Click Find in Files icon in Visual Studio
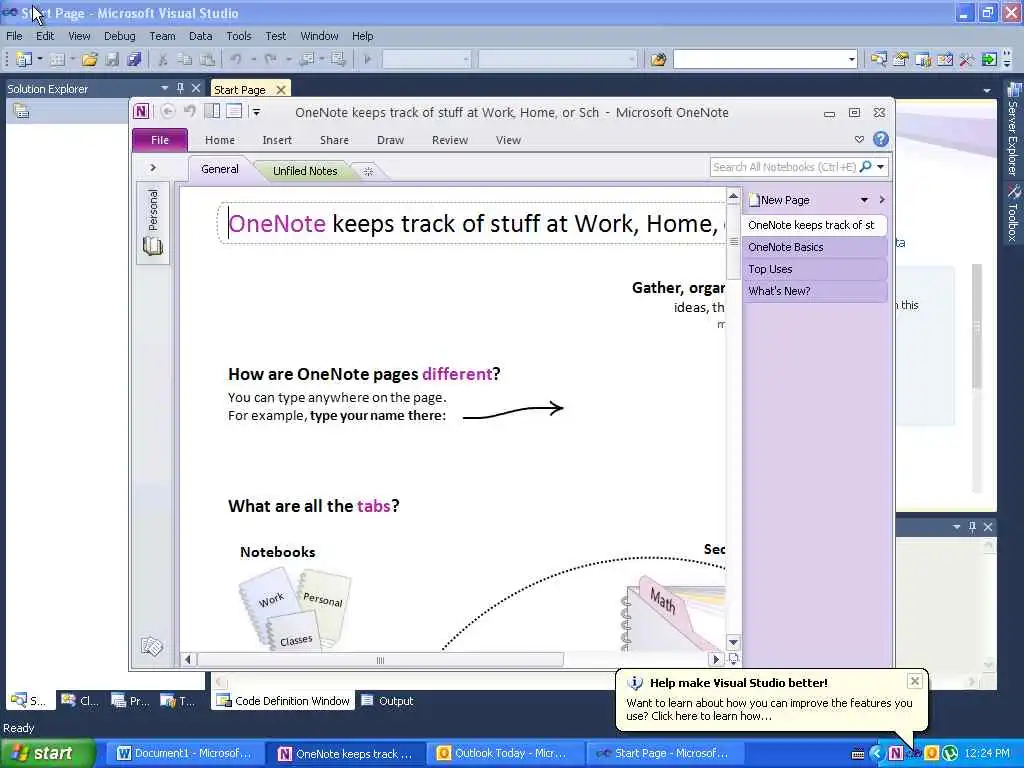Image resolution: width=1024 pixels, height=768 pixels. coord(658,59)
